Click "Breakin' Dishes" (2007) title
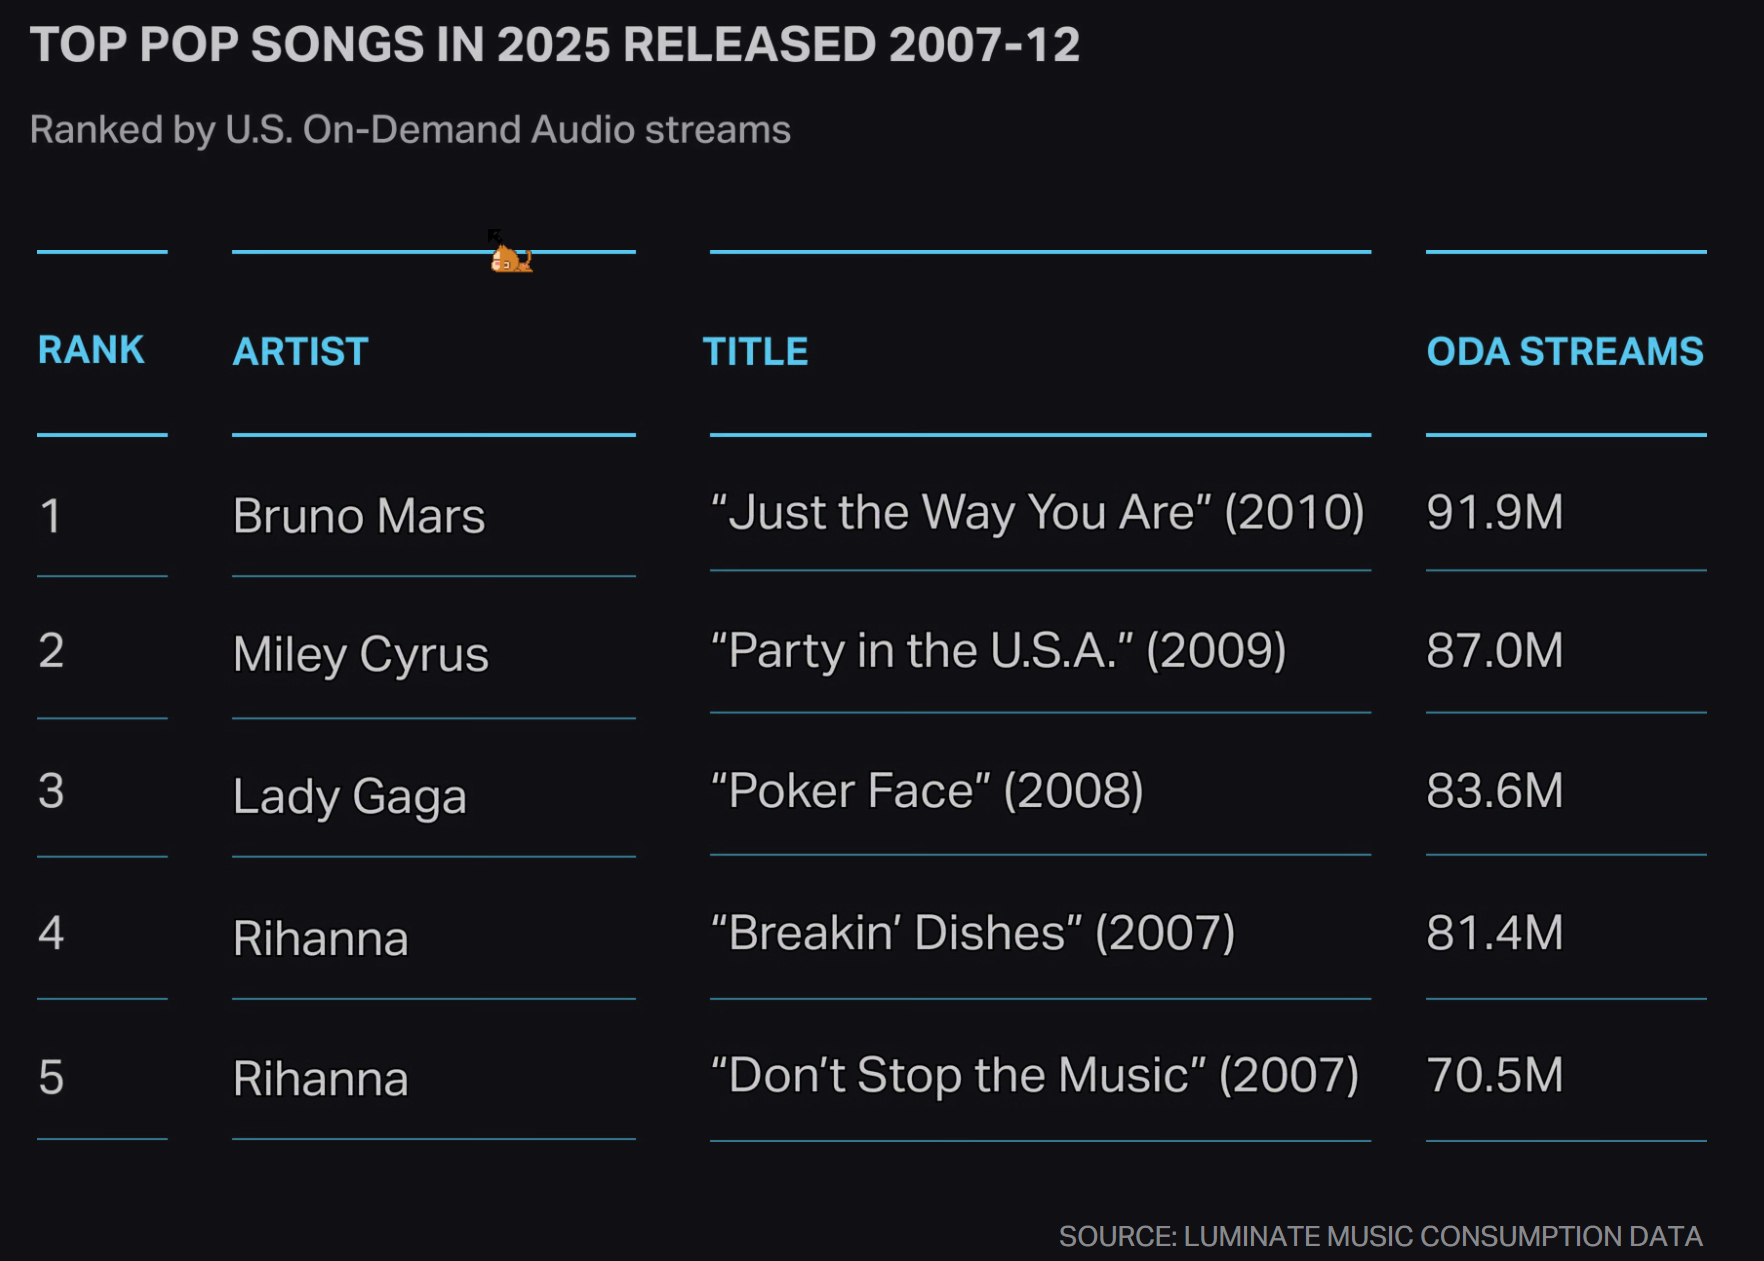The width and height of the screenshot is (1764, 1261). [973, 933]
